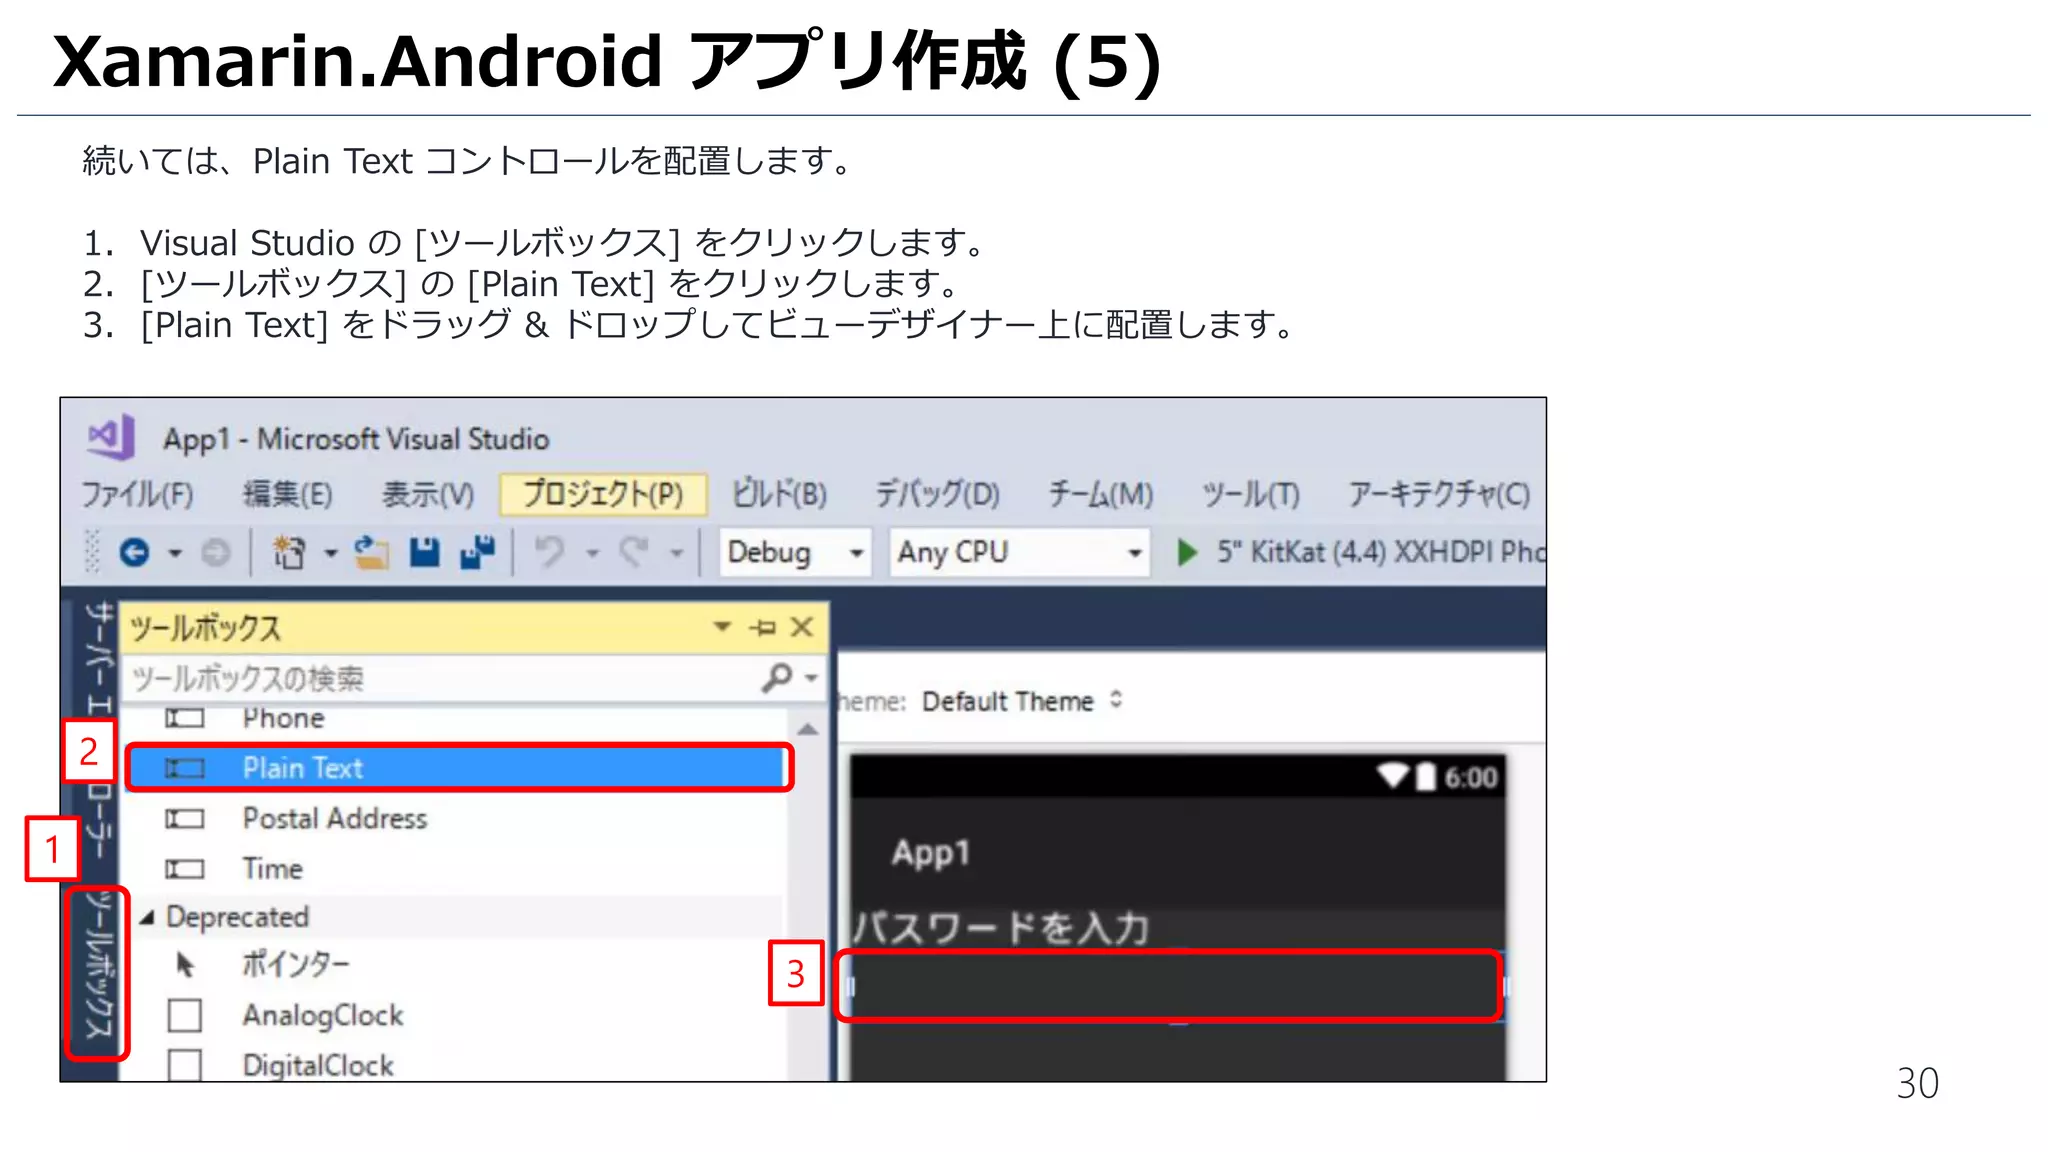Click the Undo arrow icon

tap(549, 552)
